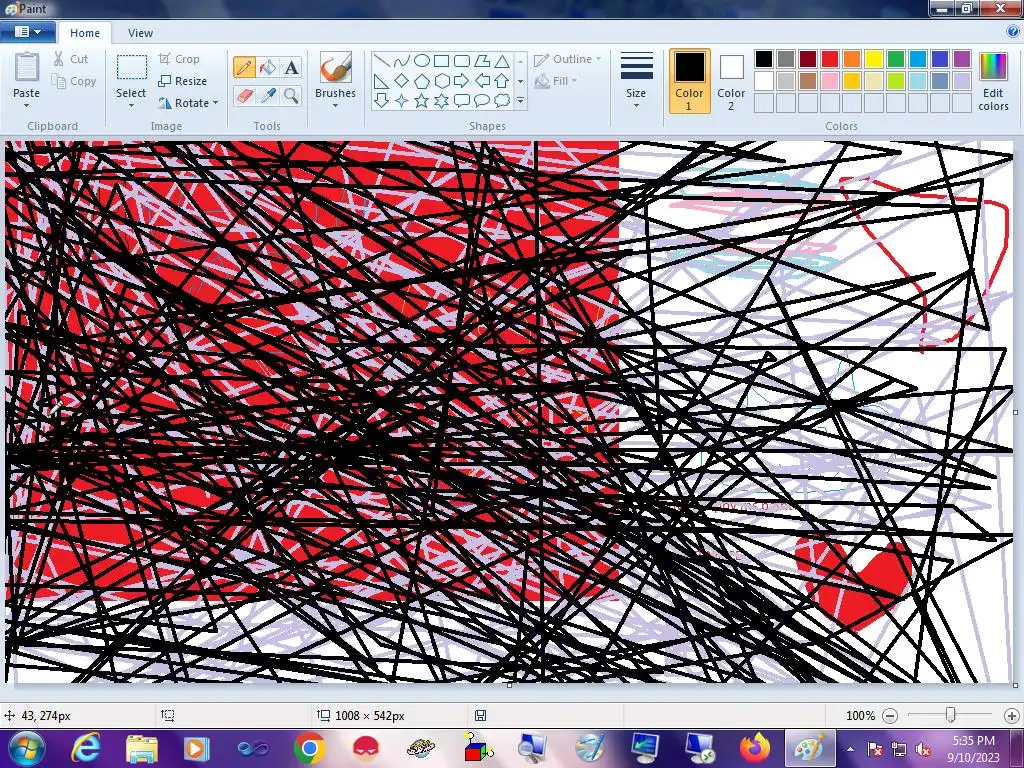Choose the Oval shape
Viewport: 1024px width, 768px height.
(422, 61)
